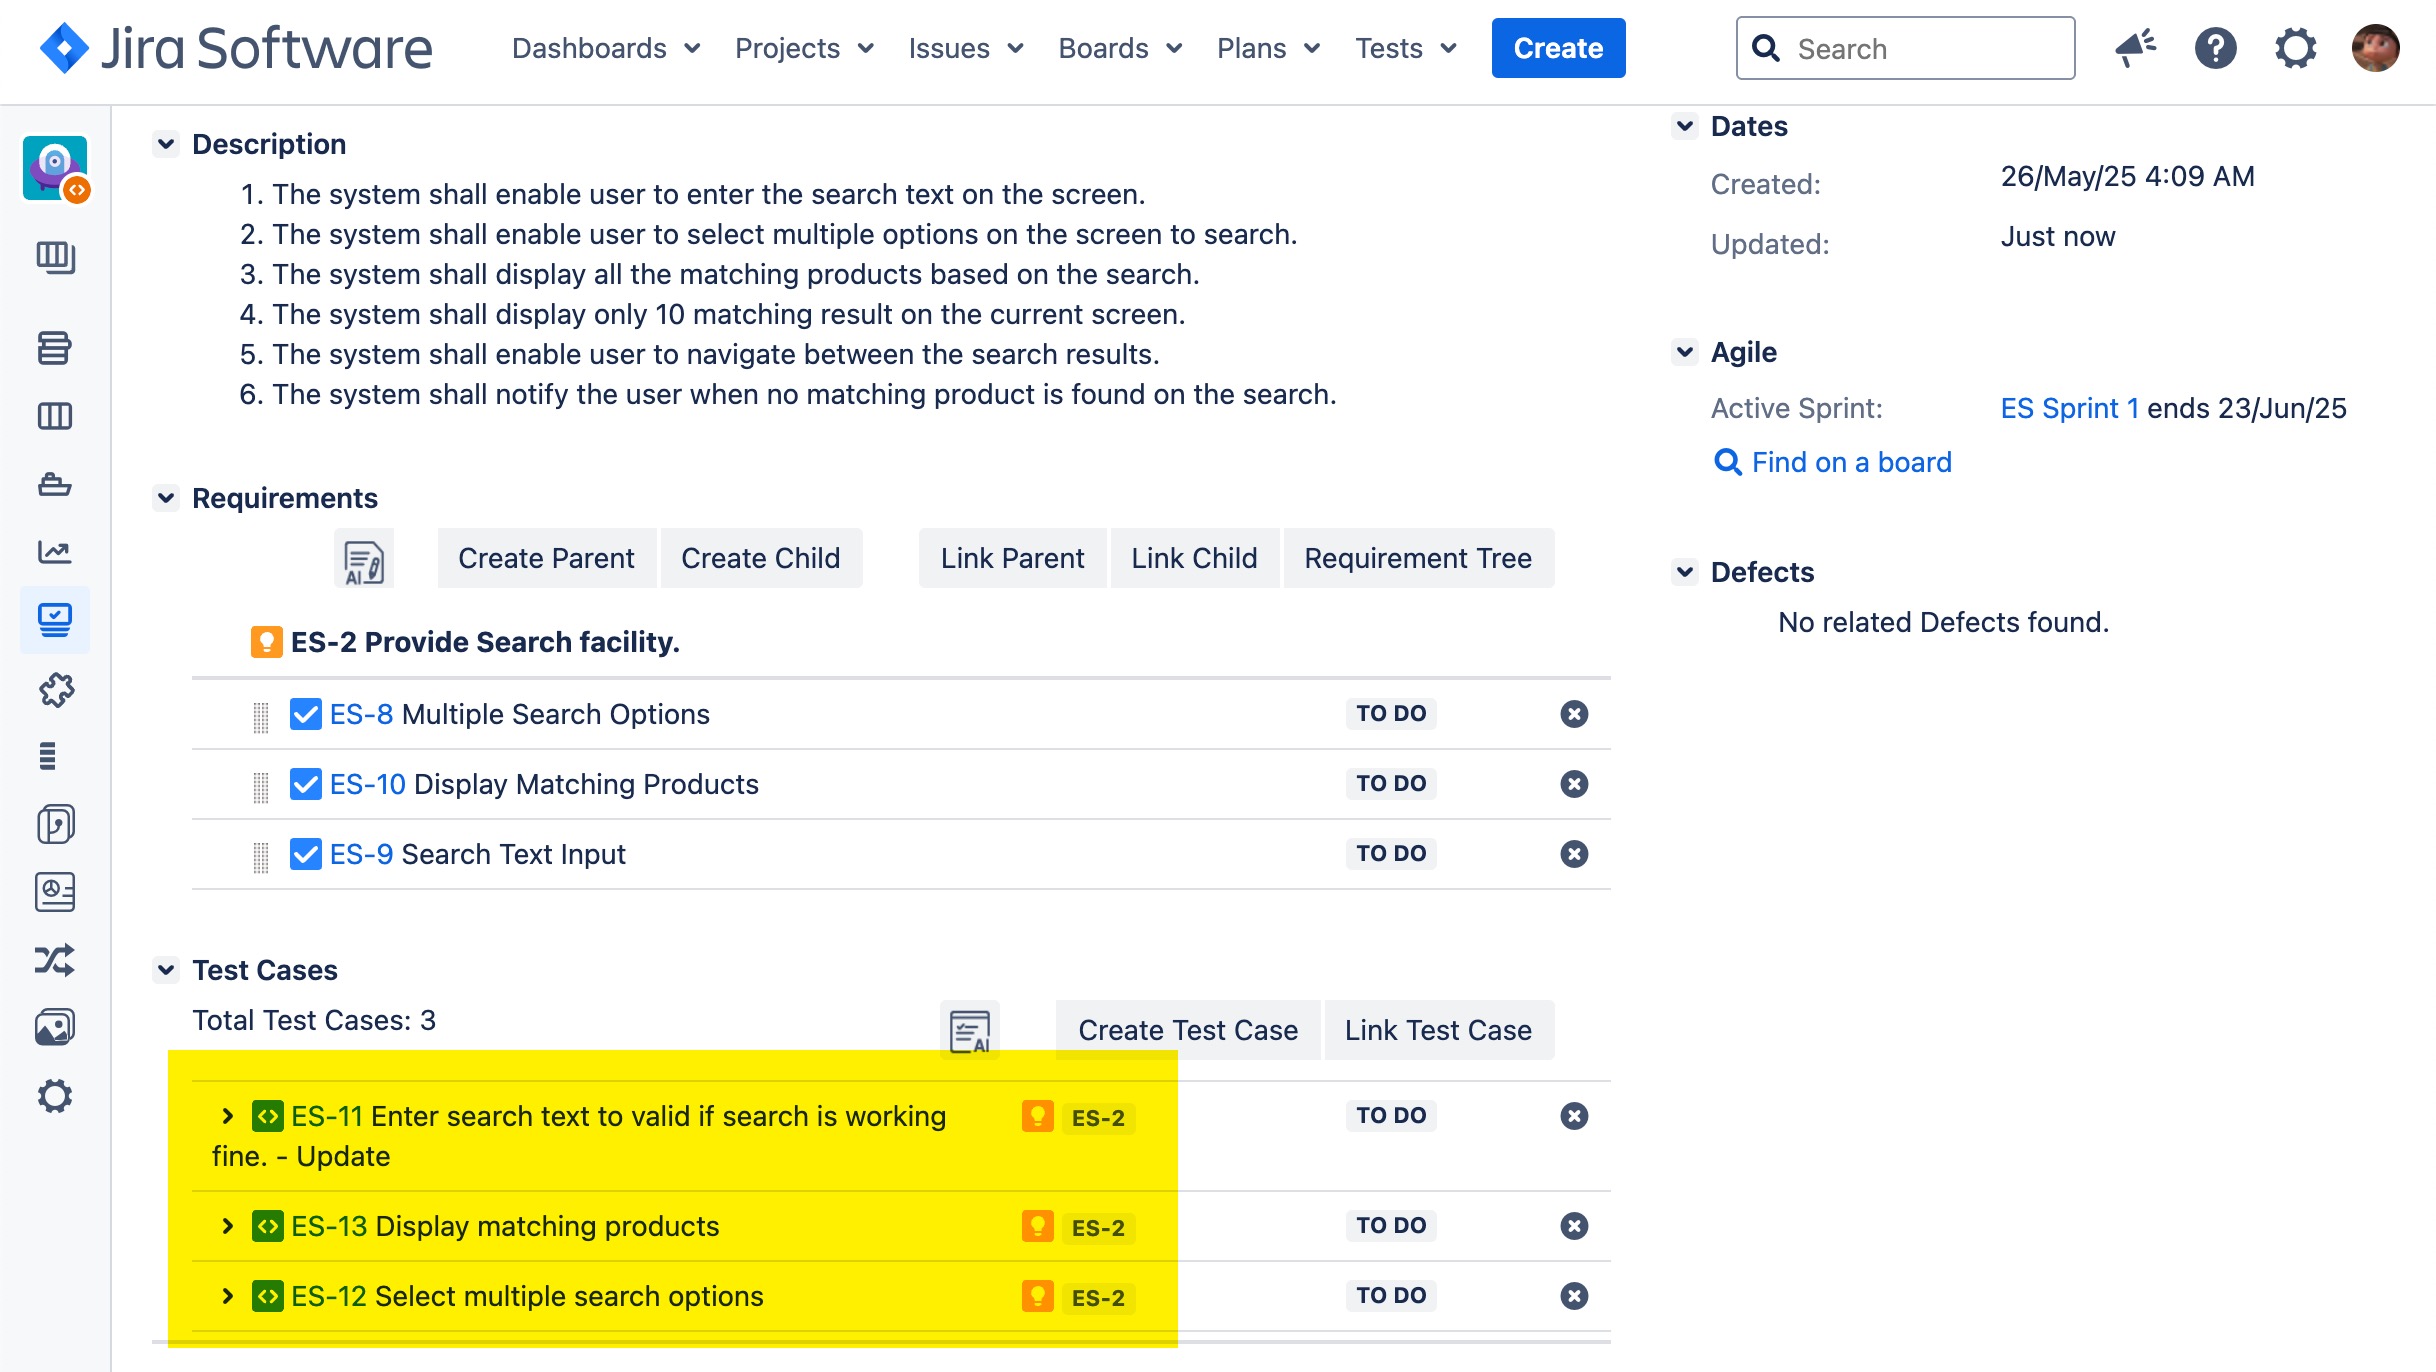Open the Tests menu
Viewport: 2436px width, 1372px height.
click(1405, 48)
